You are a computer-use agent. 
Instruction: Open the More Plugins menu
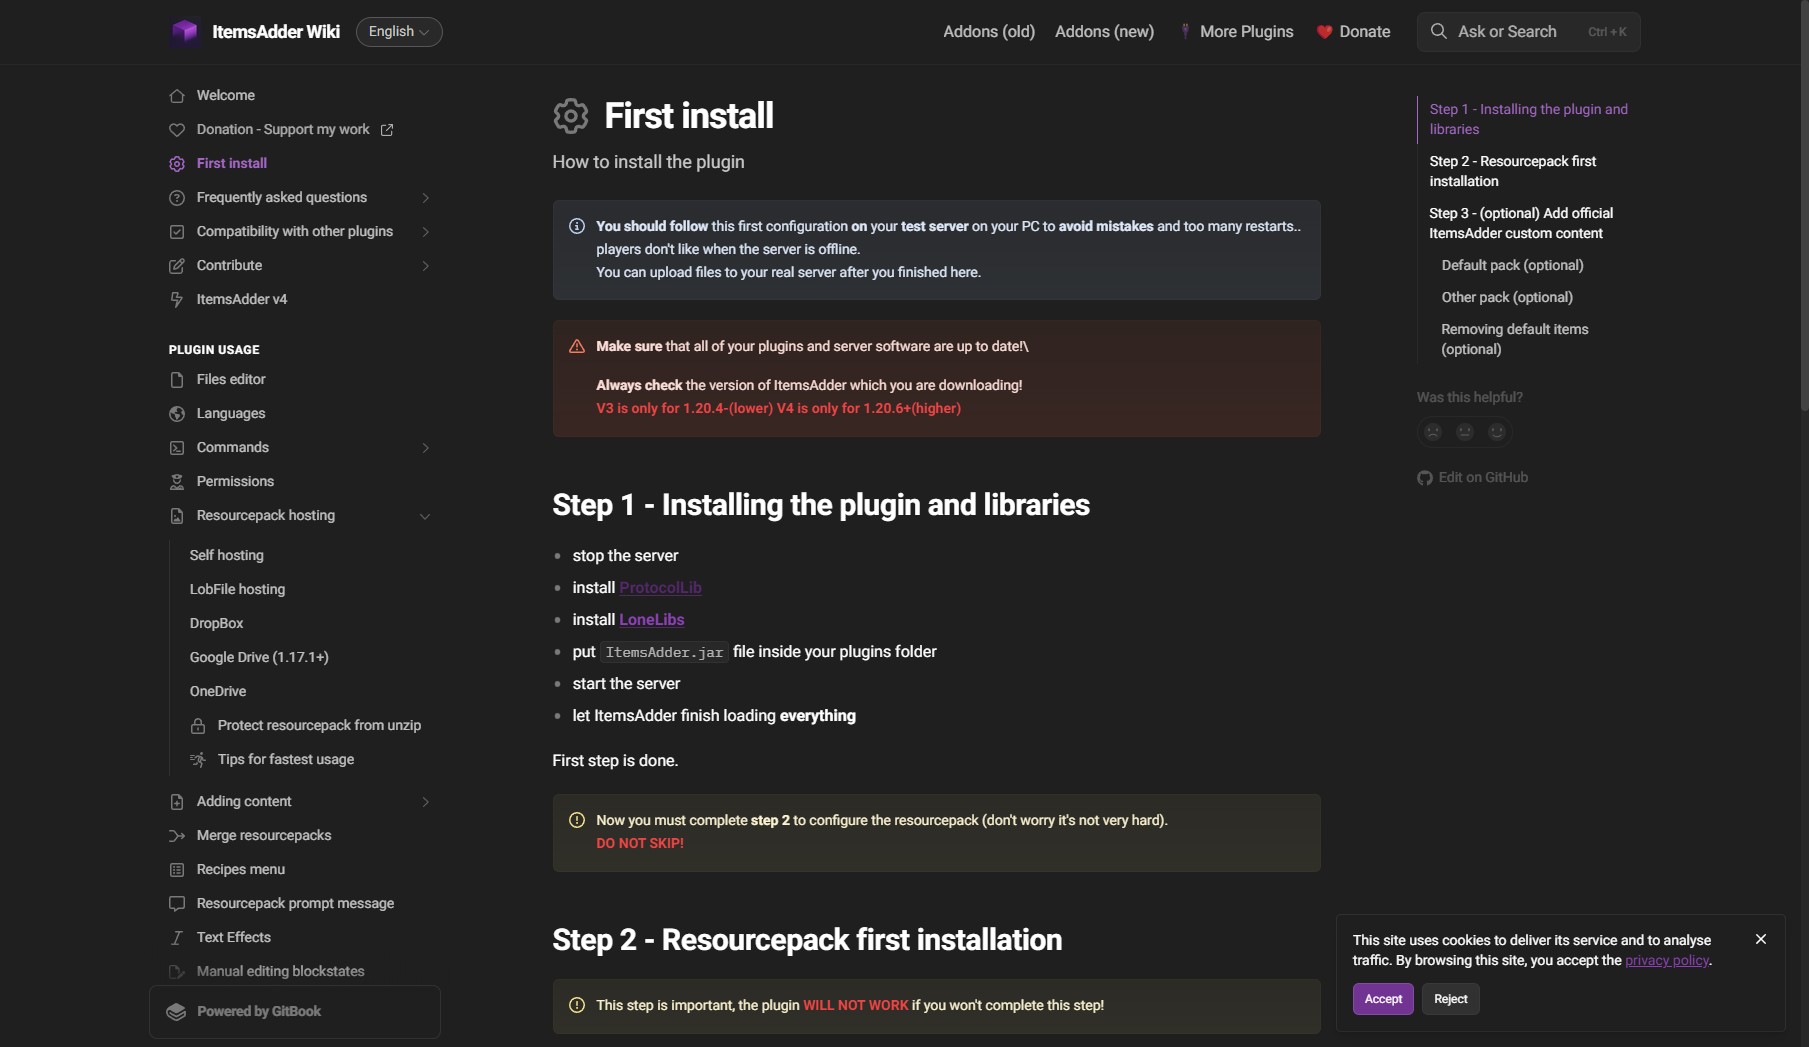point(1245,31)
